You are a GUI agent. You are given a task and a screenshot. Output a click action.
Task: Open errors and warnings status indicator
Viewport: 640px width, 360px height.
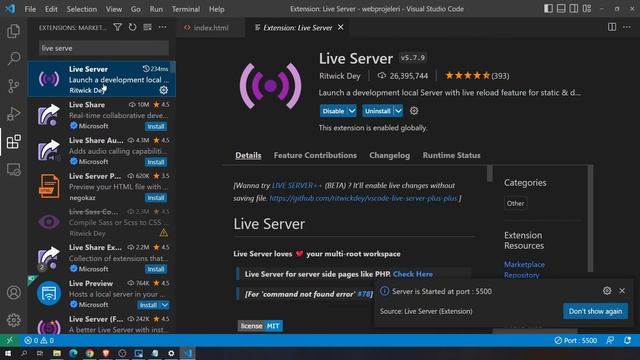click(39, 340)
